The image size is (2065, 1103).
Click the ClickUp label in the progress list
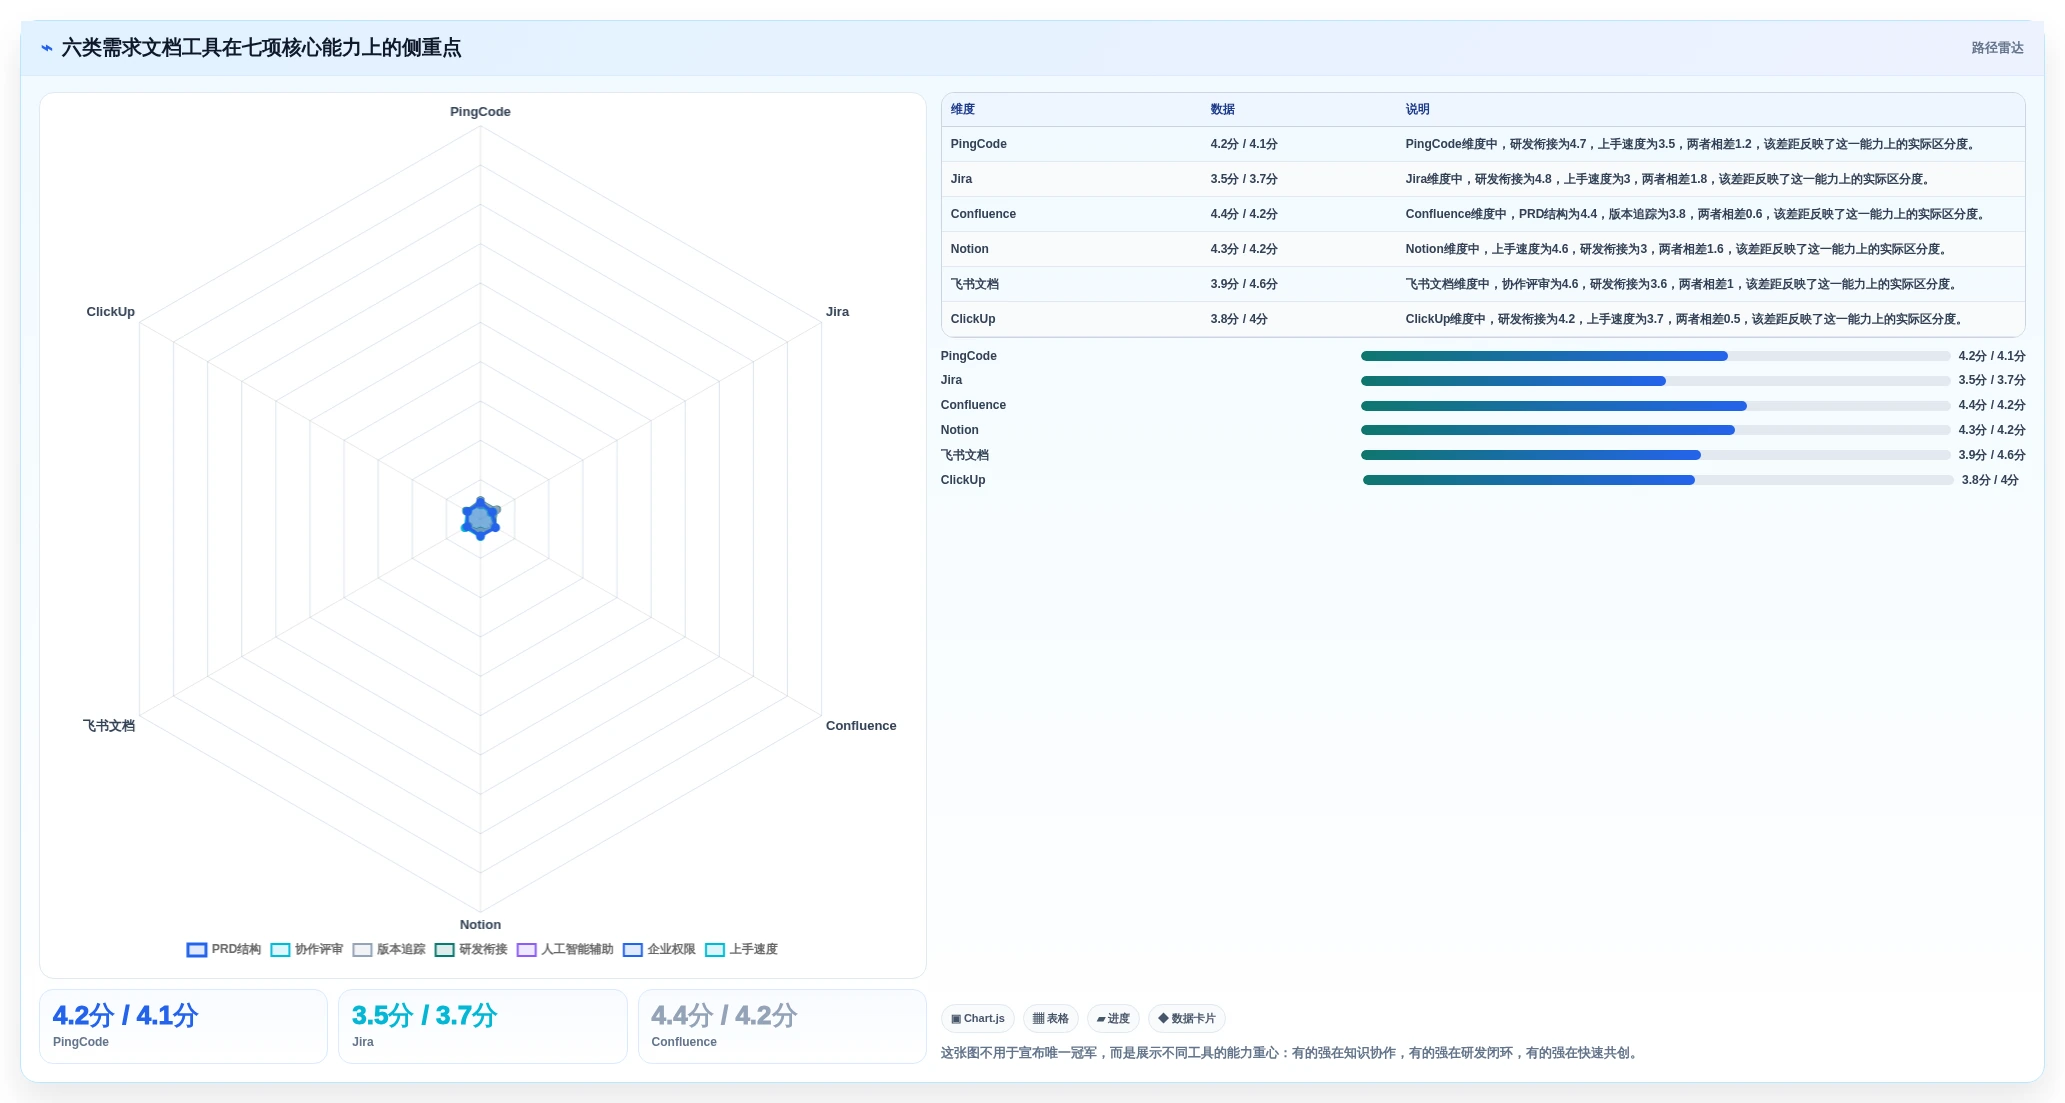click(x=963, y=480)
